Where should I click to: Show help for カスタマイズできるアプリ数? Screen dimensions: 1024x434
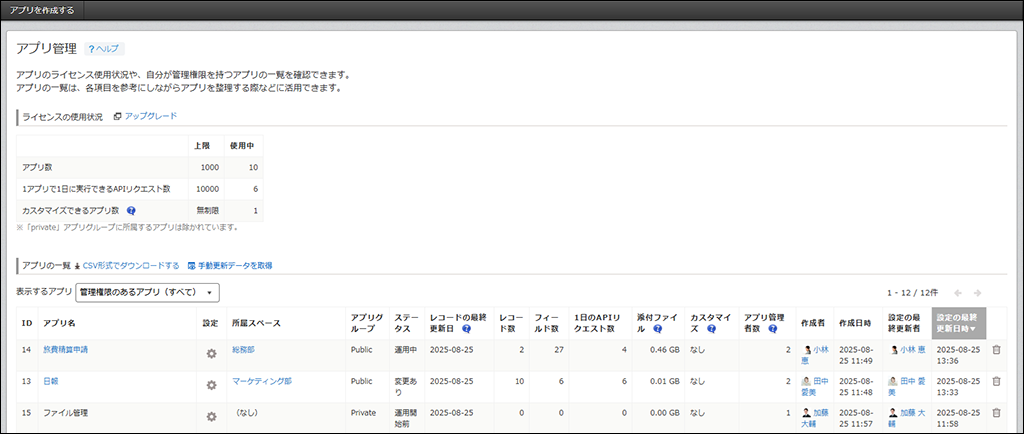[131, 211]
